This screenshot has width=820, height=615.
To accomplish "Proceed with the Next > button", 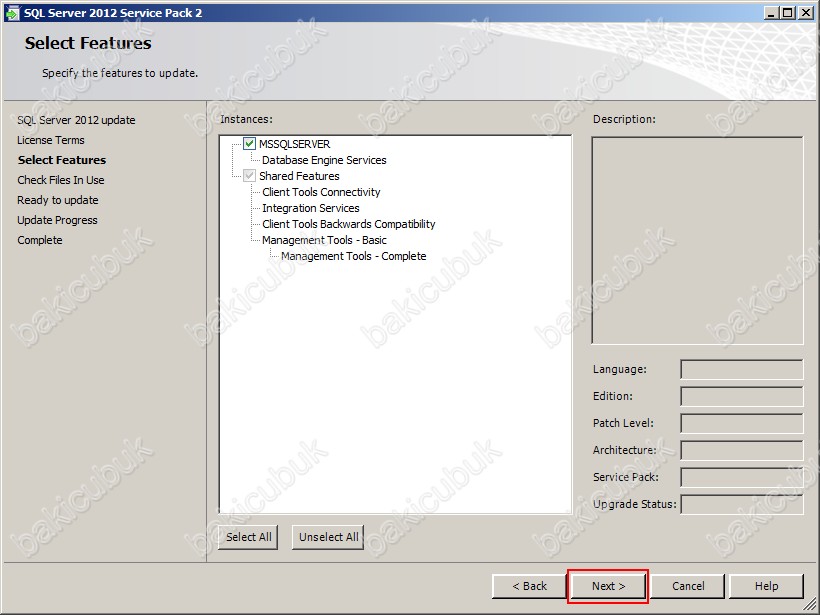I will (608, 586).
